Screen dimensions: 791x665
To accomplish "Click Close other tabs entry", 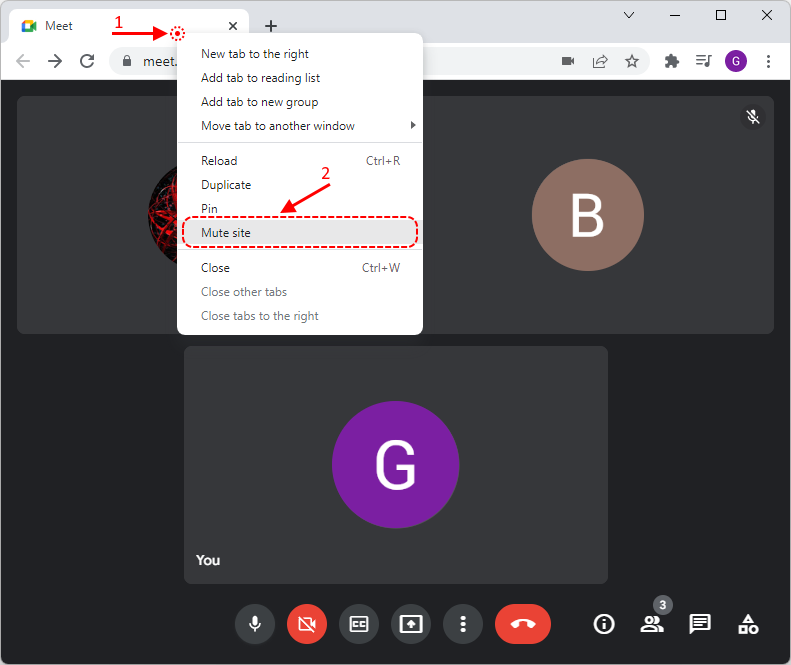I will pyautogui.click(x=300, y=292).
